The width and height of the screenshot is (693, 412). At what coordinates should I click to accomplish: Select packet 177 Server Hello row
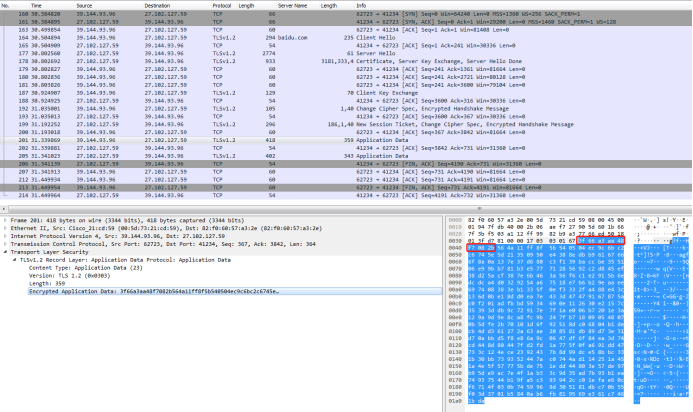point(346,53)
